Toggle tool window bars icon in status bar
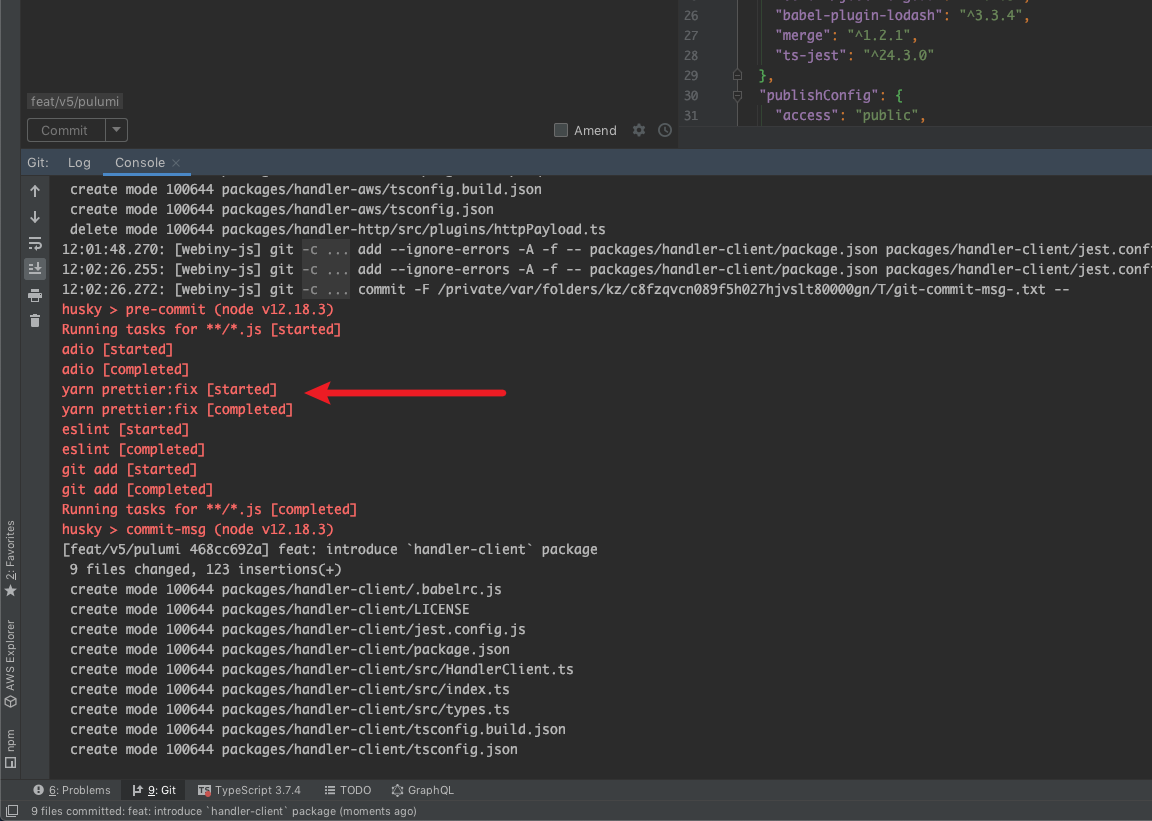This screenshot has height=821, width=1152. (12, 811)
